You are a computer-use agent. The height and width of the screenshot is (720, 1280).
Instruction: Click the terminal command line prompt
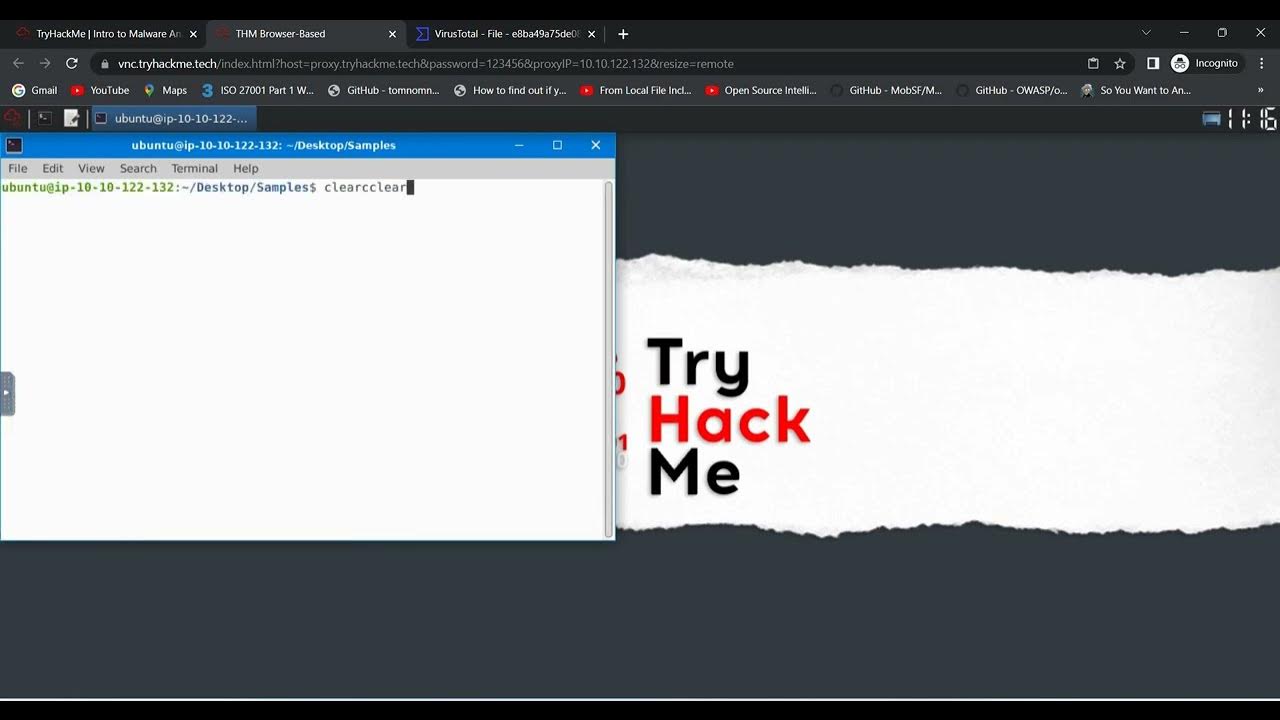pos(208,187)
